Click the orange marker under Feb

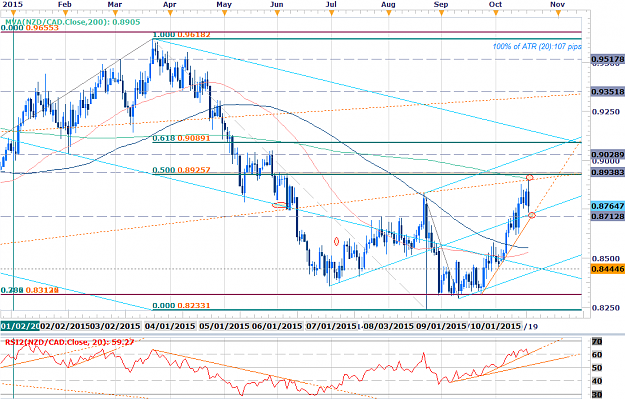pyautogui.click(x=65, y=13)
